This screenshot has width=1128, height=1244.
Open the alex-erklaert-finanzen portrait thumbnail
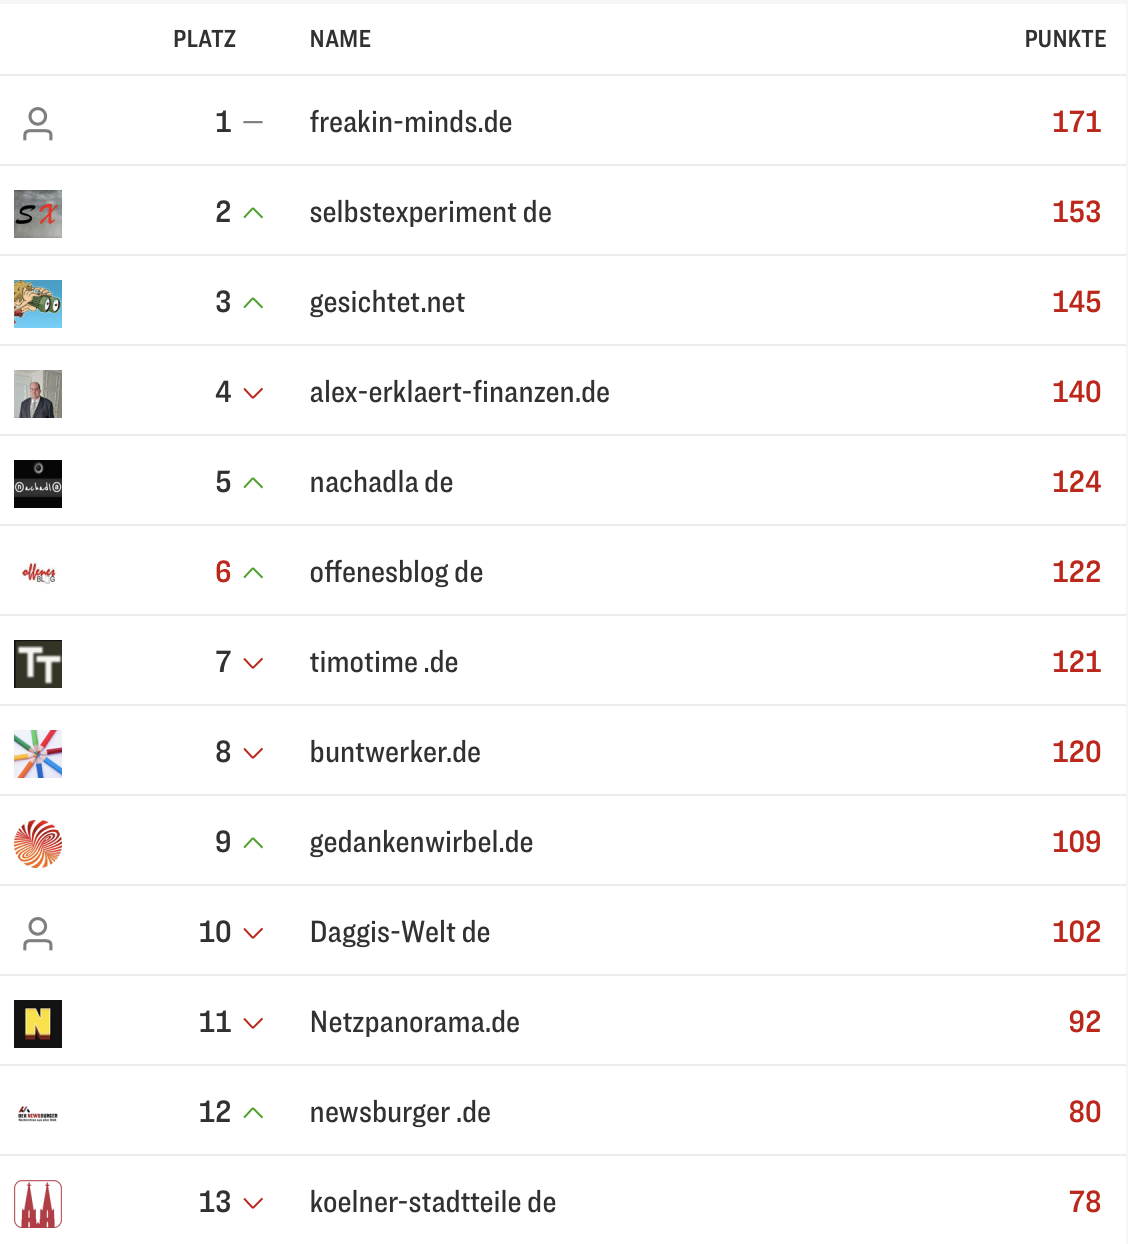click(x=38, y=394)
